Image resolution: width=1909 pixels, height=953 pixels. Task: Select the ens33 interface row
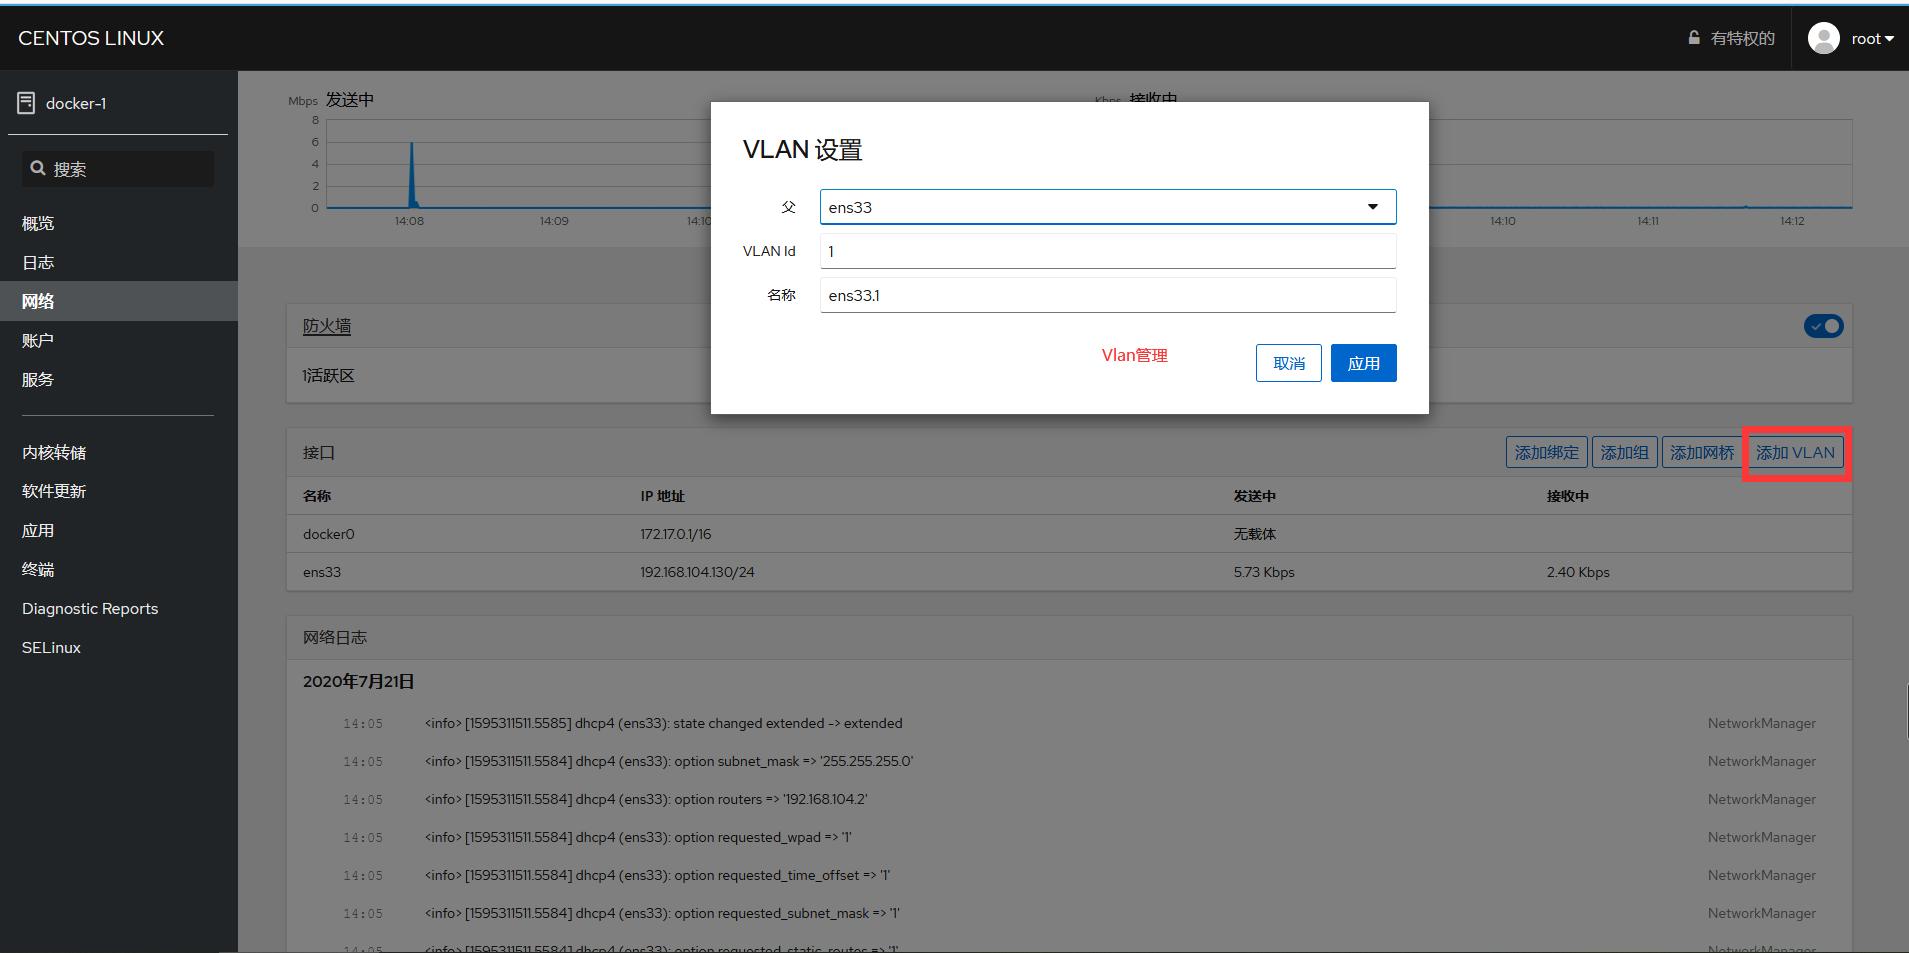tap(321, 571)
